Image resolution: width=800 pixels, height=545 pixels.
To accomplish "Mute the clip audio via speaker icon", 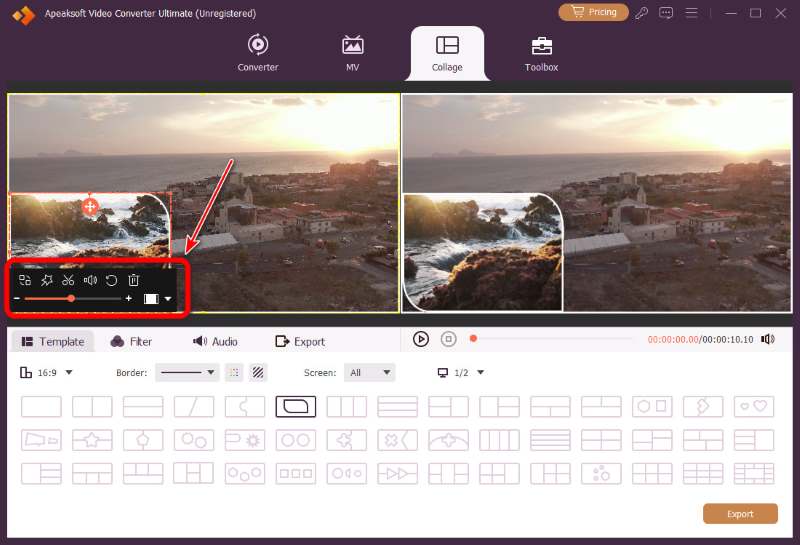I will tap(90, 280).
